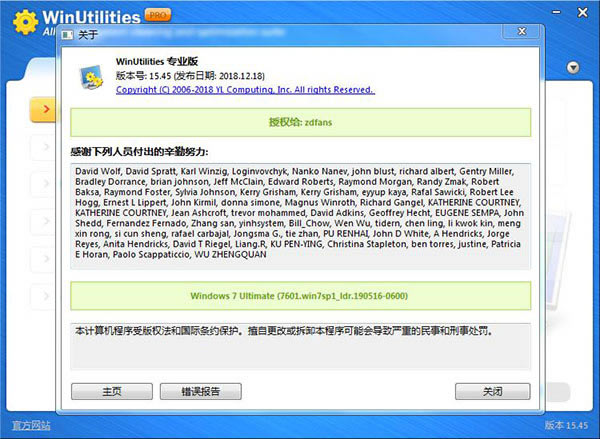Click the PRO badge beside WinUtilities title
The height and width of the screenshot is (439, 600).
point(158,15)
